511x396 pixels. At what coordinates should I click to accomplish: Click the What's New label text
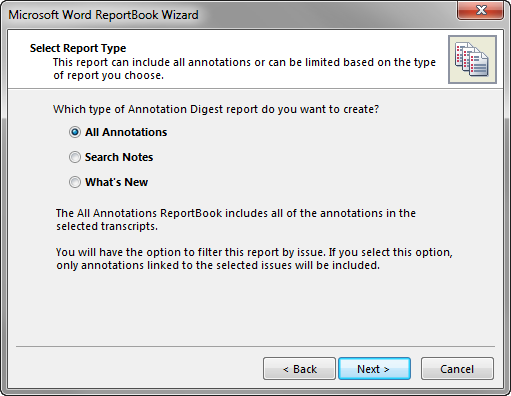click(117, 182)
